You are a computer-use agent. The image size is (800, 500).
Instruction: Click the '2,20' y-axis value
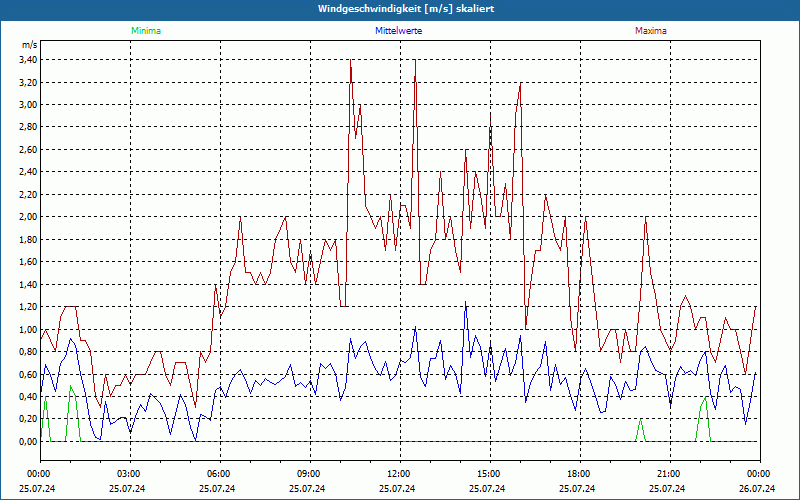click(29, 194)
